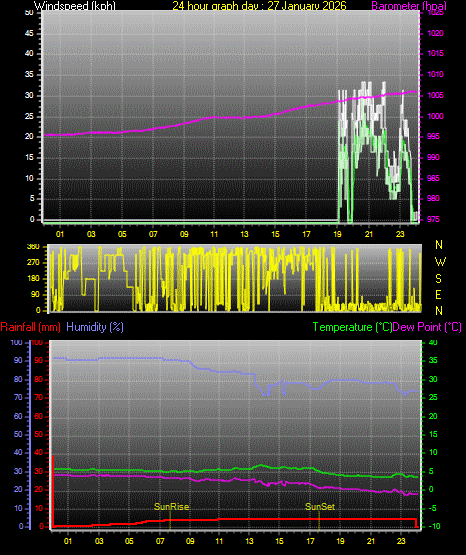Click green temperature axis value 25
The width and height of the screenshot is (466, 555).
pyautogui.click(x=433, y=397)
